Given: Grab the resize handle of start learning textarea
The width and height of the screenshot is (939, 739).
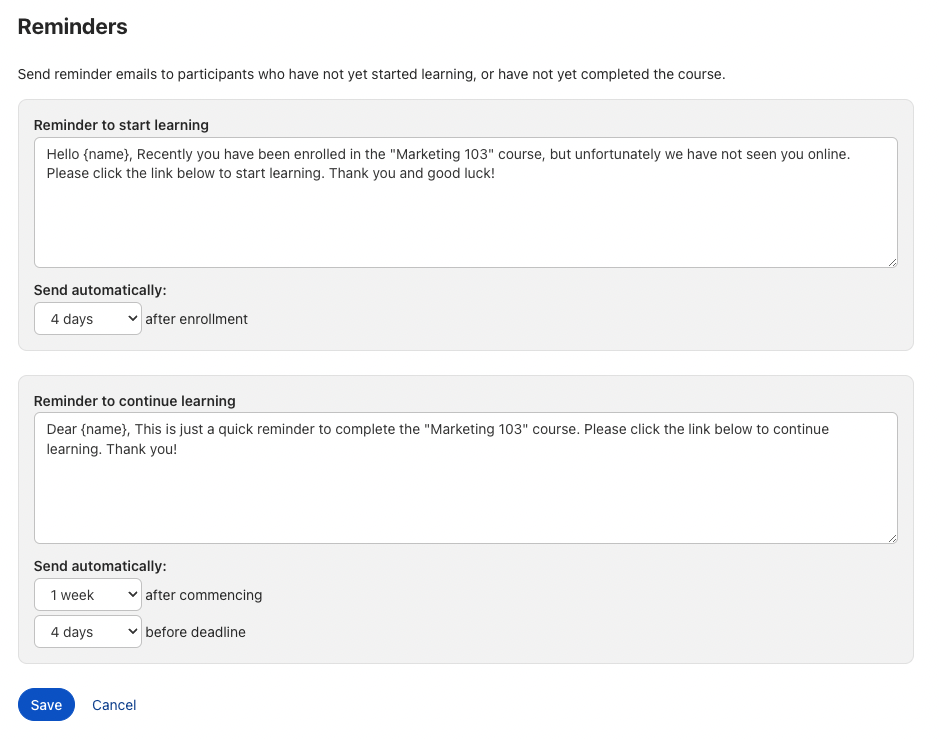Looking at the screenshot, I should tap(891, 261).
